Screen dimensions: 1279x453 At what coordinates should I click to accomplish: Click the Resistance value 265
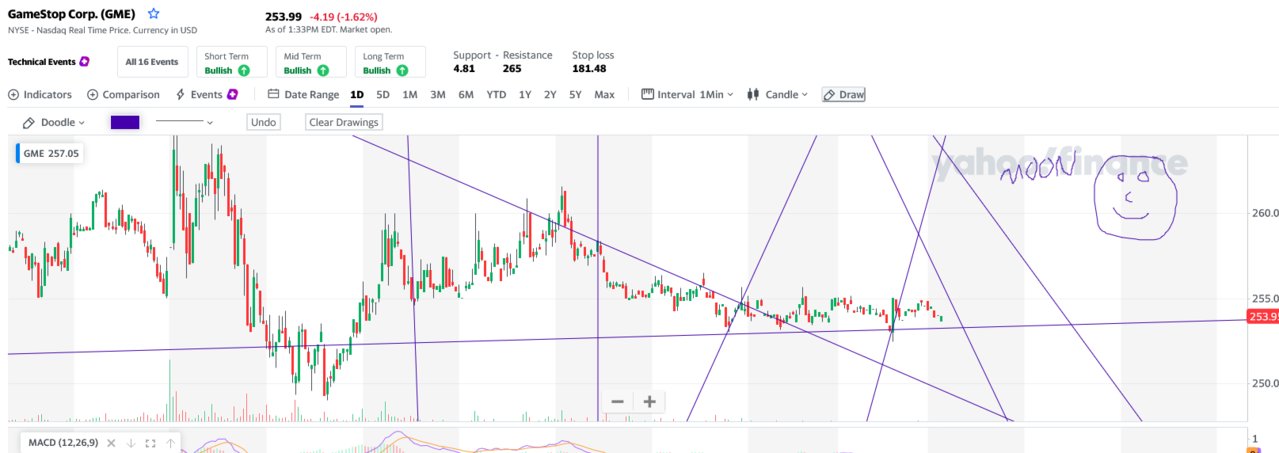pyautogui.click(x=512, y=69)
